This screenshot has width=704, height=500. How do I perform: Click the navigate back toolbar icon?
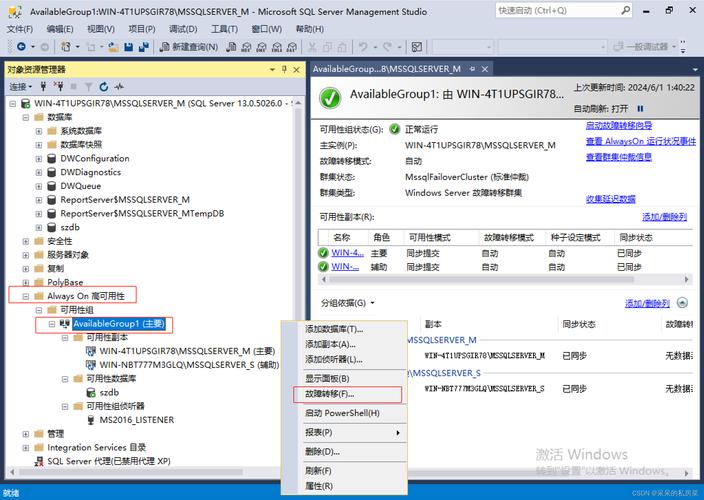(21, 46)
